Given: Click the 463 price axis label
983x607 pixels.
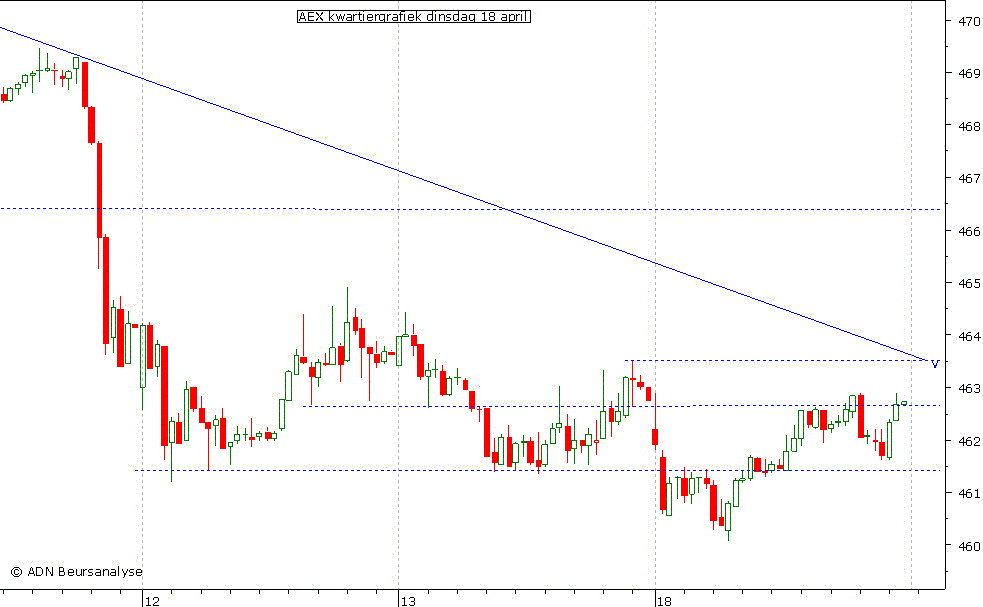Looking at the screenshot, I should click(969, 389).
